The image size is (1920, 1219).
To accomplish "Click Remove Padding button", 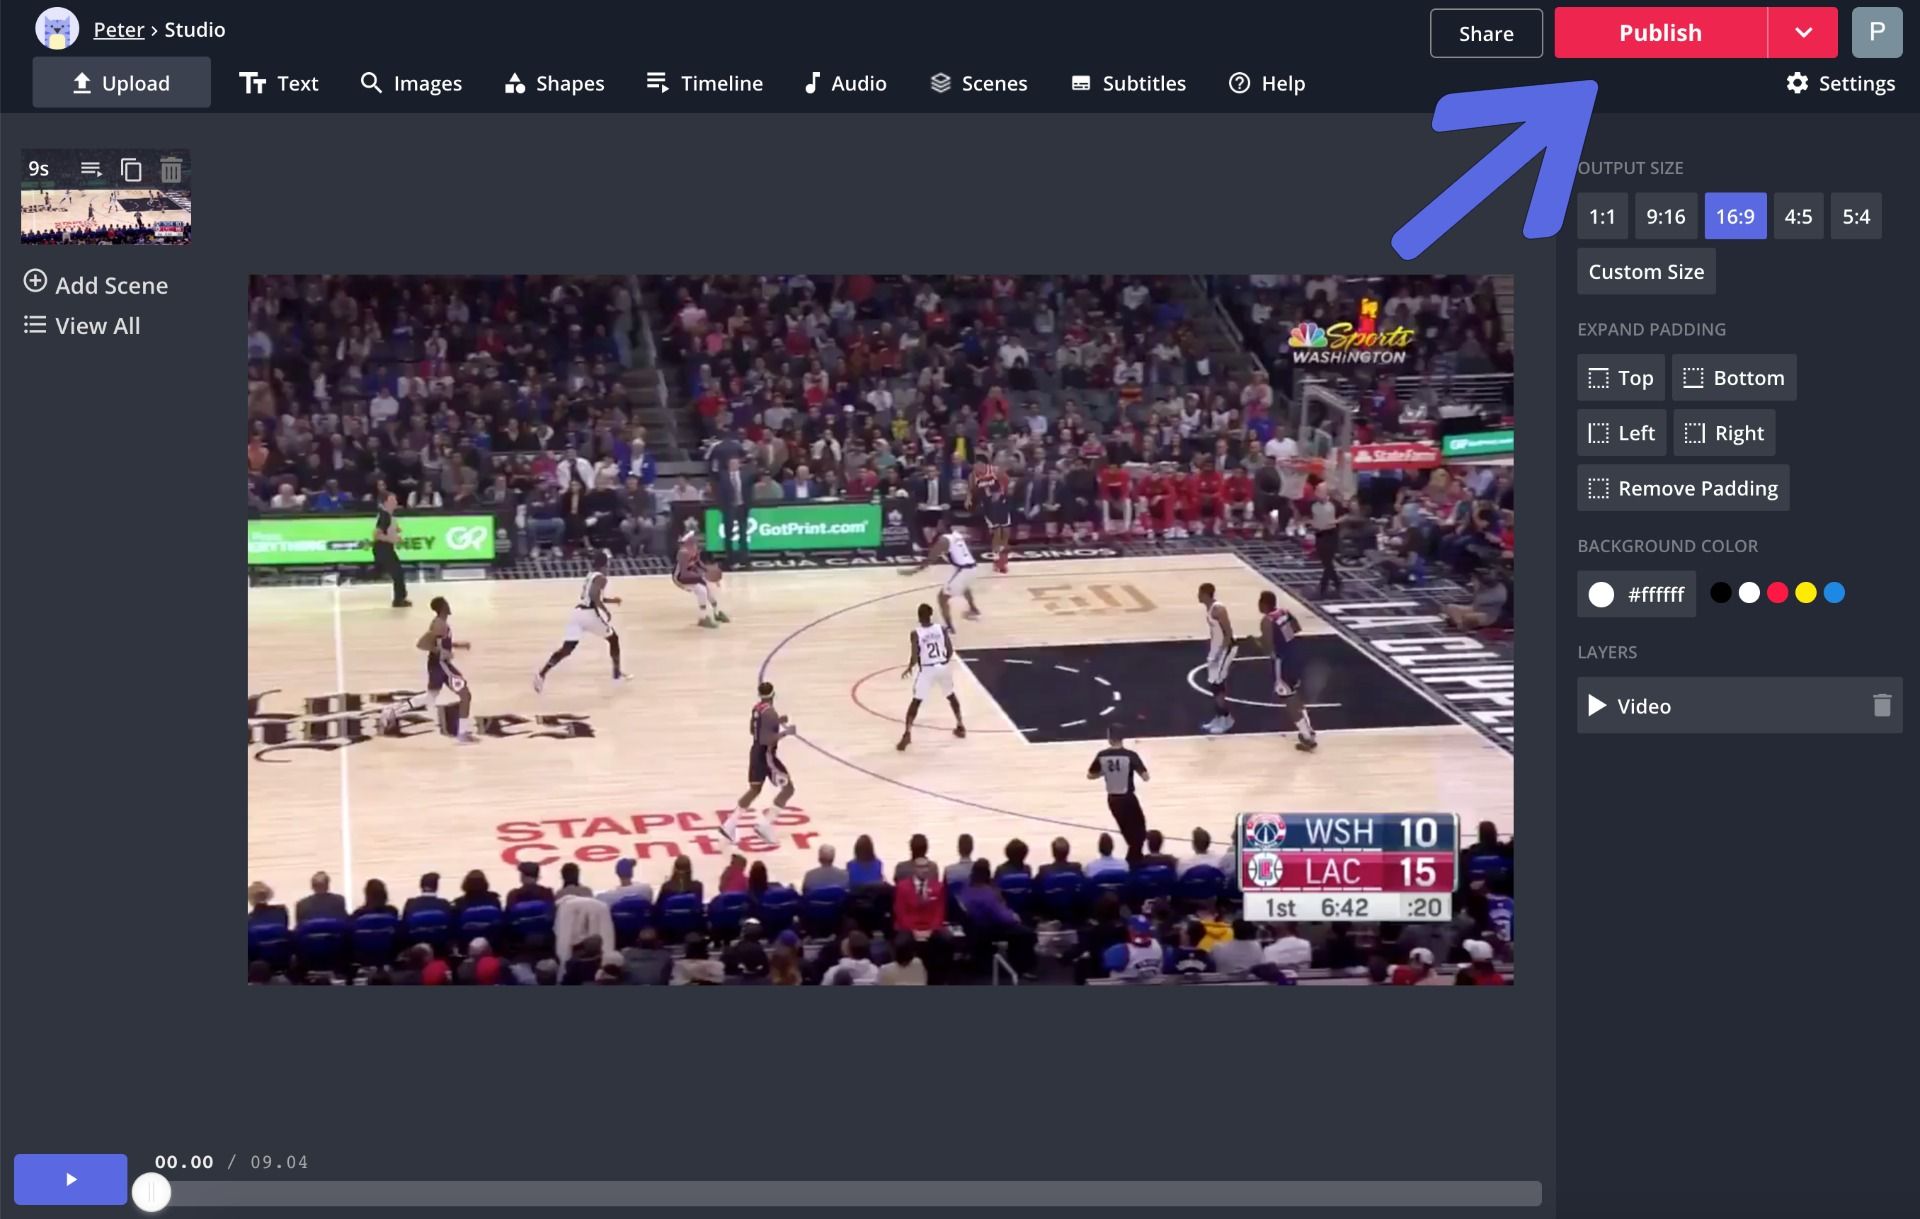I will point(1682,488).
